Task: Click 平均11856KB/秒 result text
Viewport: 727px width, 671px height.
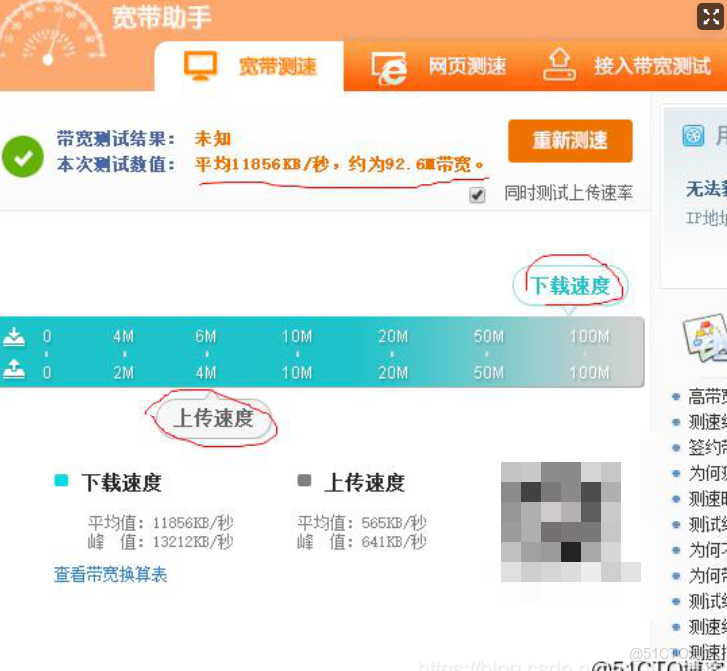Action: [262, 164]
